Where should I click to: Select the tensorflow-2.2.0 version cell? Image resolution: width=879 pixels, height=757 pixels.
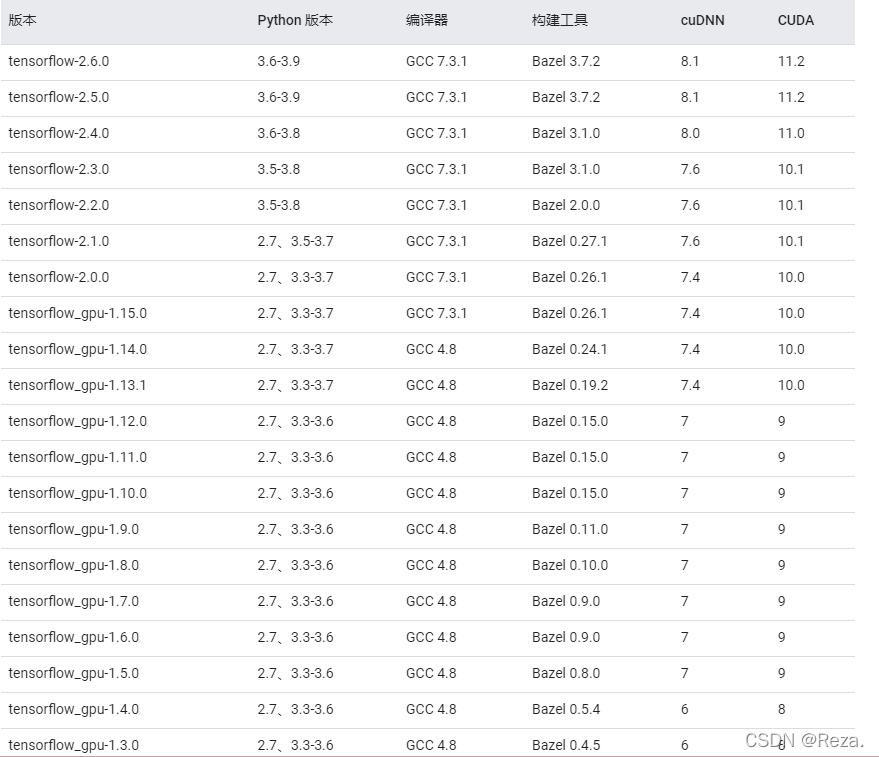click(59, 205)
